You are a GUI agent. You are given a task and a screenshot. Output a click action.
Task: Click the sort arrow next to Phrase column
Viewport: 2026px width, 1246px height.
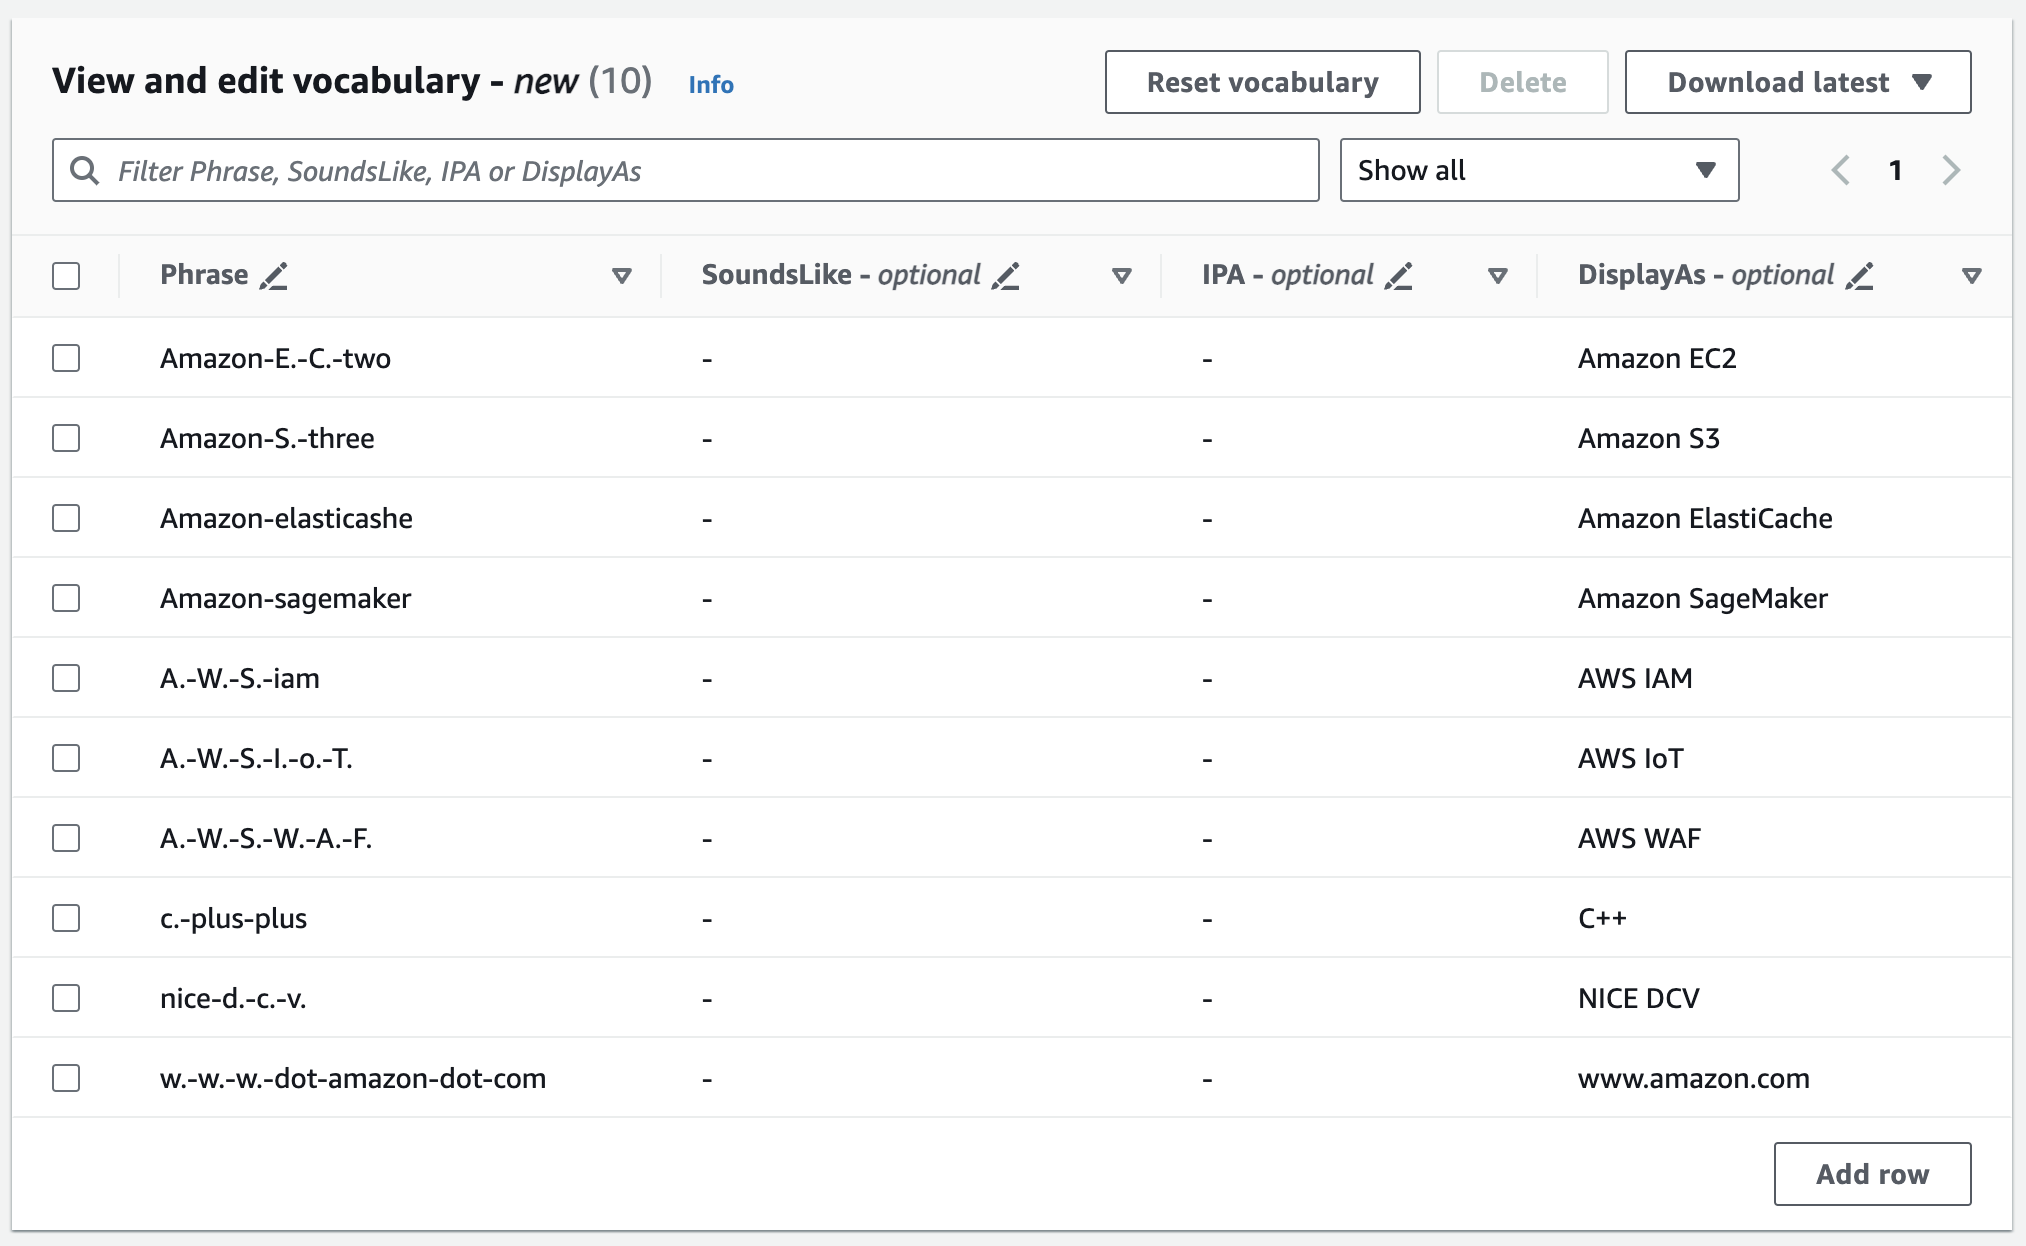click(x=621, y=275)
